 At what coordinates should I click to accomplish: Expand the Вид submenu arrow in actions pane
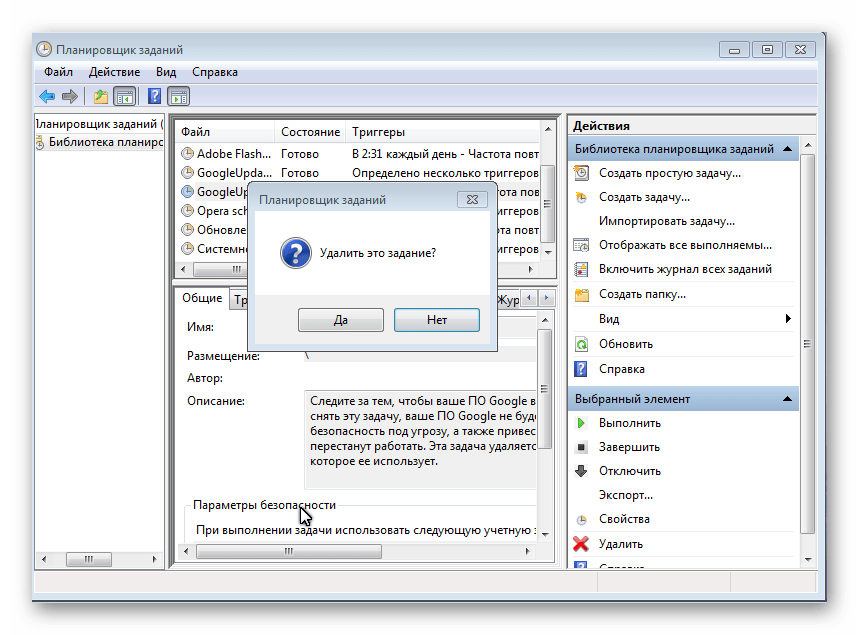(788, 319)
